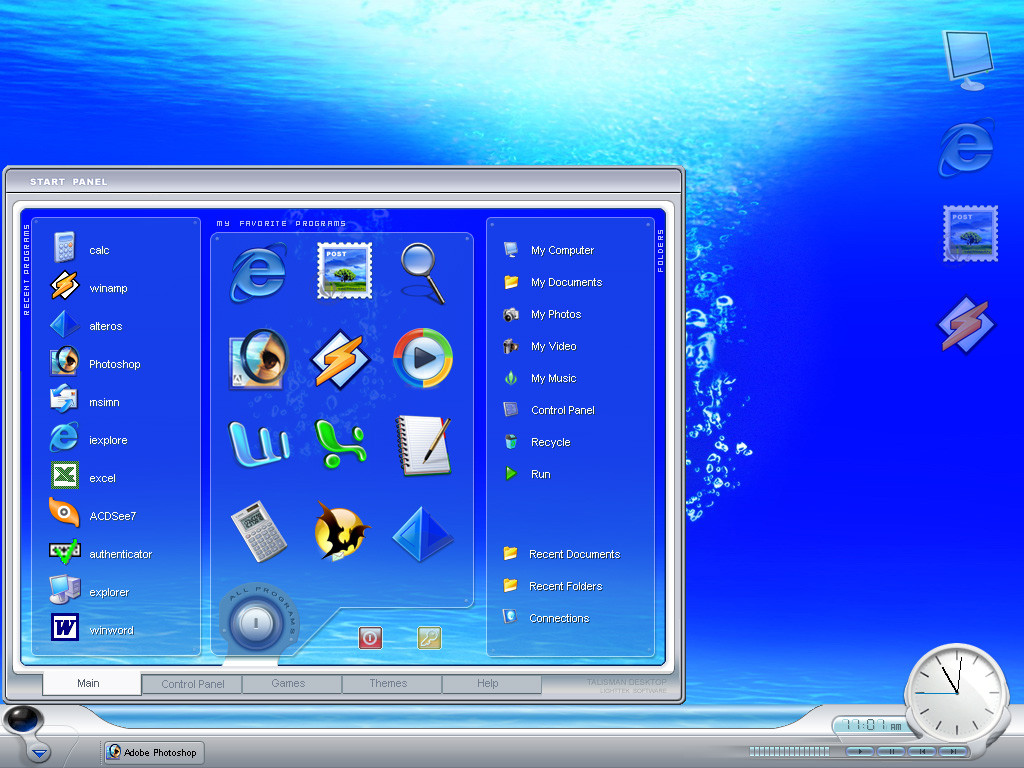Select the Main tab
The height and width of the screenshot is (768, 1024).
pyautogui.click(x=91, y=683)
